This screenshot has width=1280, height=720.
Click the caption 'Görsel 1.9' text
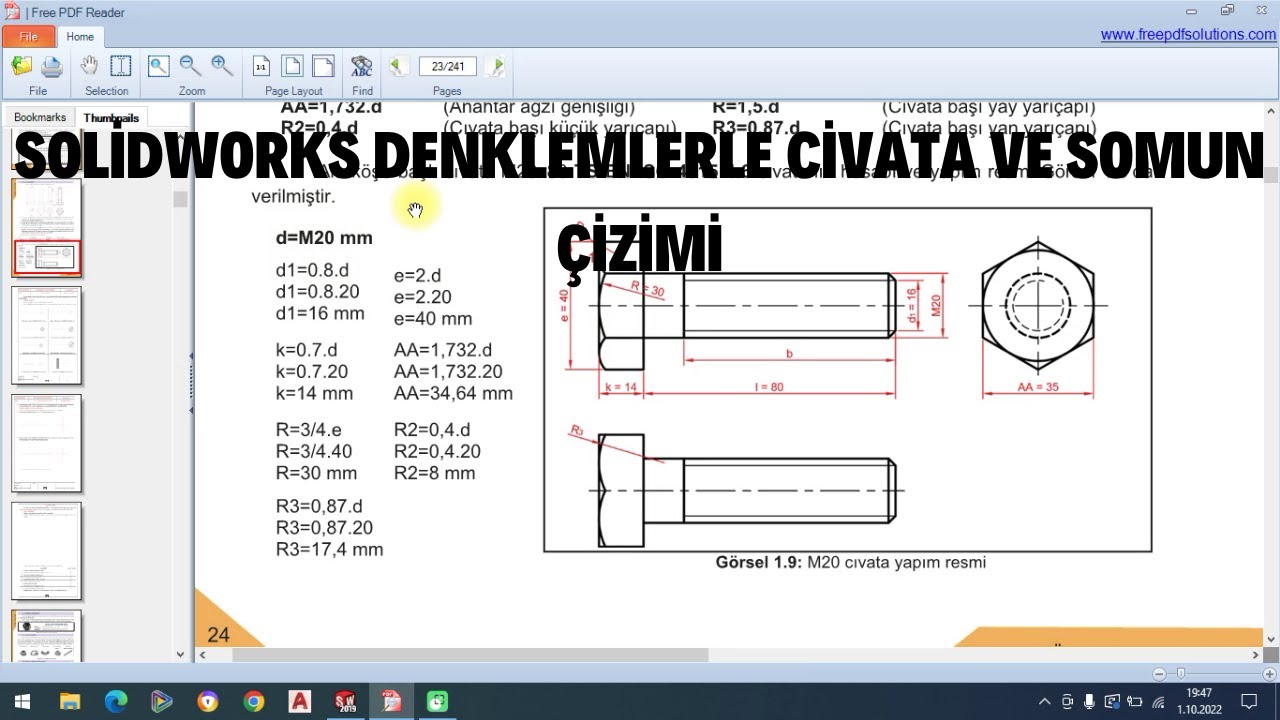[x=759, y=562]
